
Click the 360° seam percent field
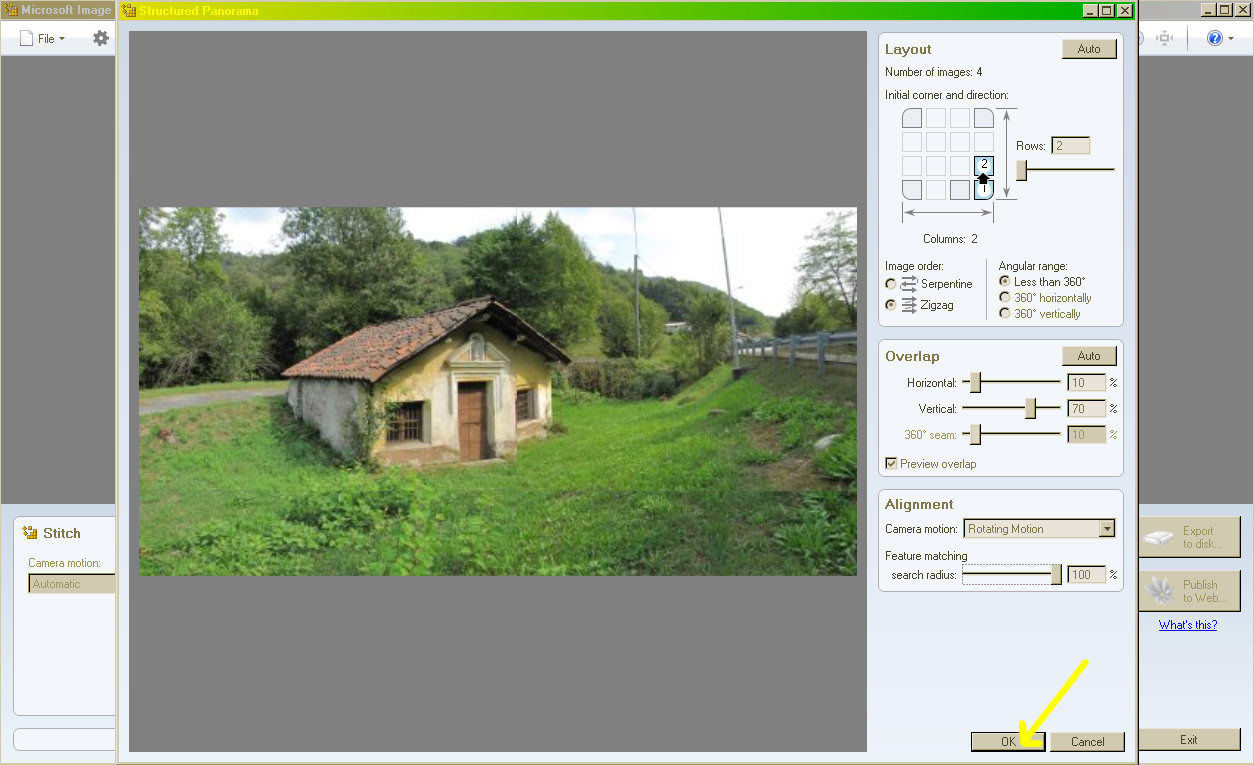1086,434
